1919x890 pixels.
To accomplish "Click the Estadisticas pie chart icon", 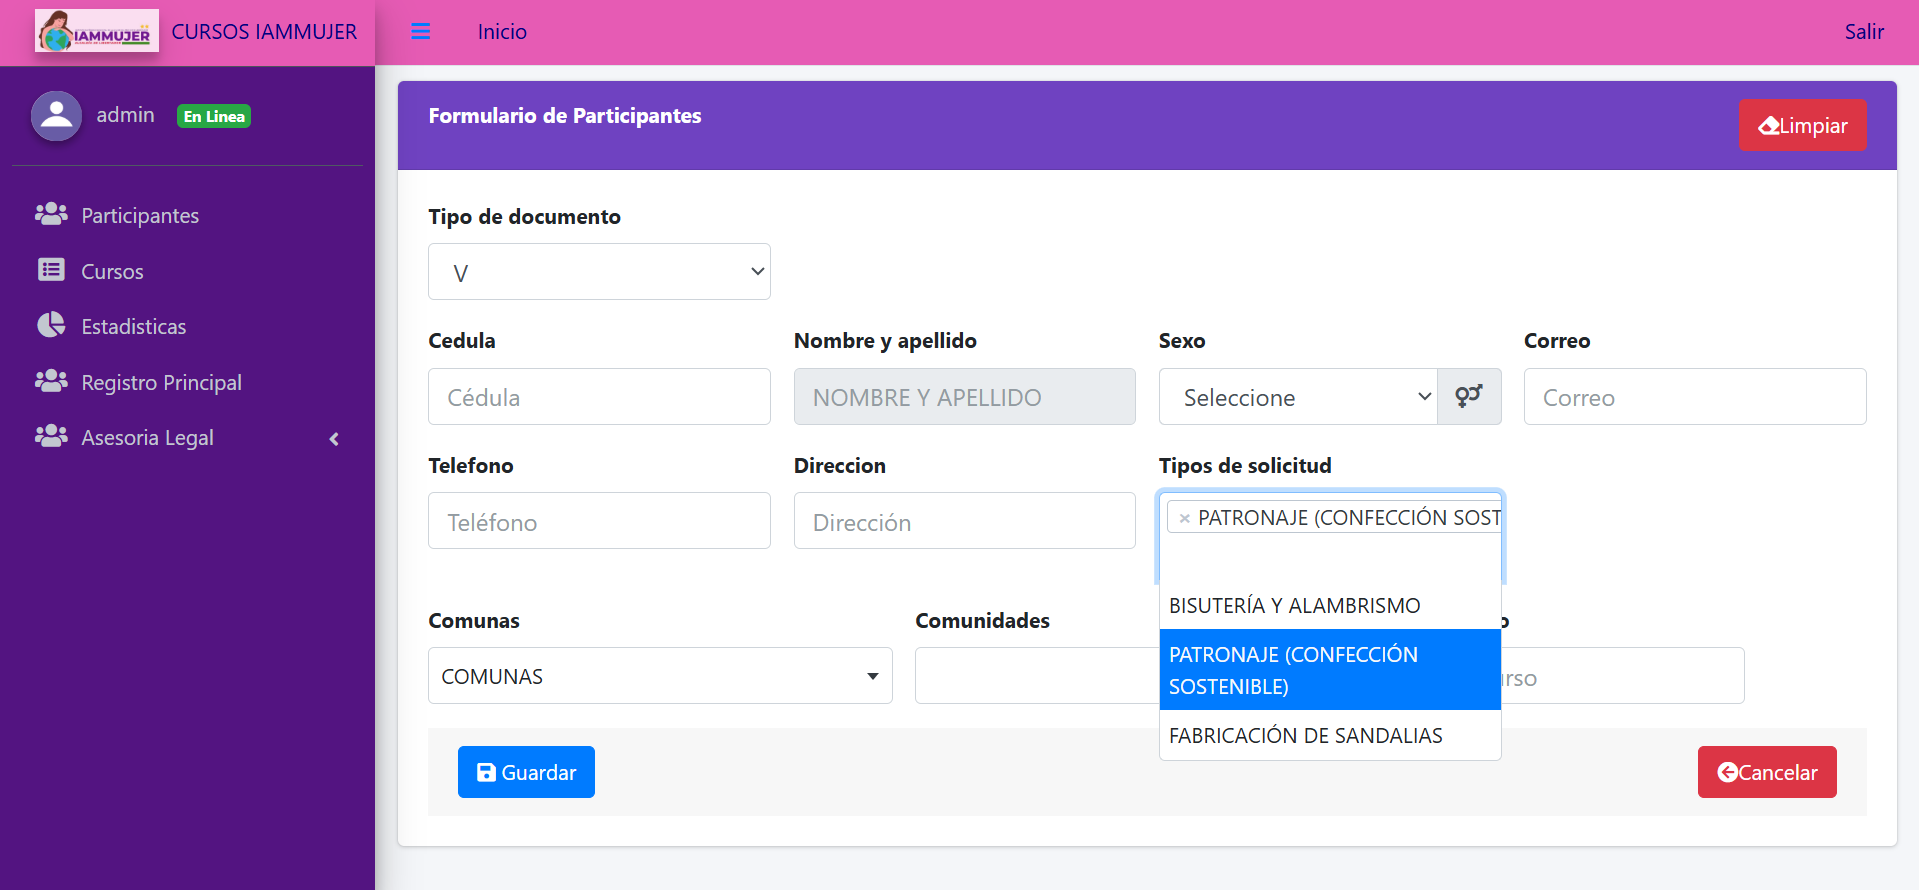I will coord(51,326).
